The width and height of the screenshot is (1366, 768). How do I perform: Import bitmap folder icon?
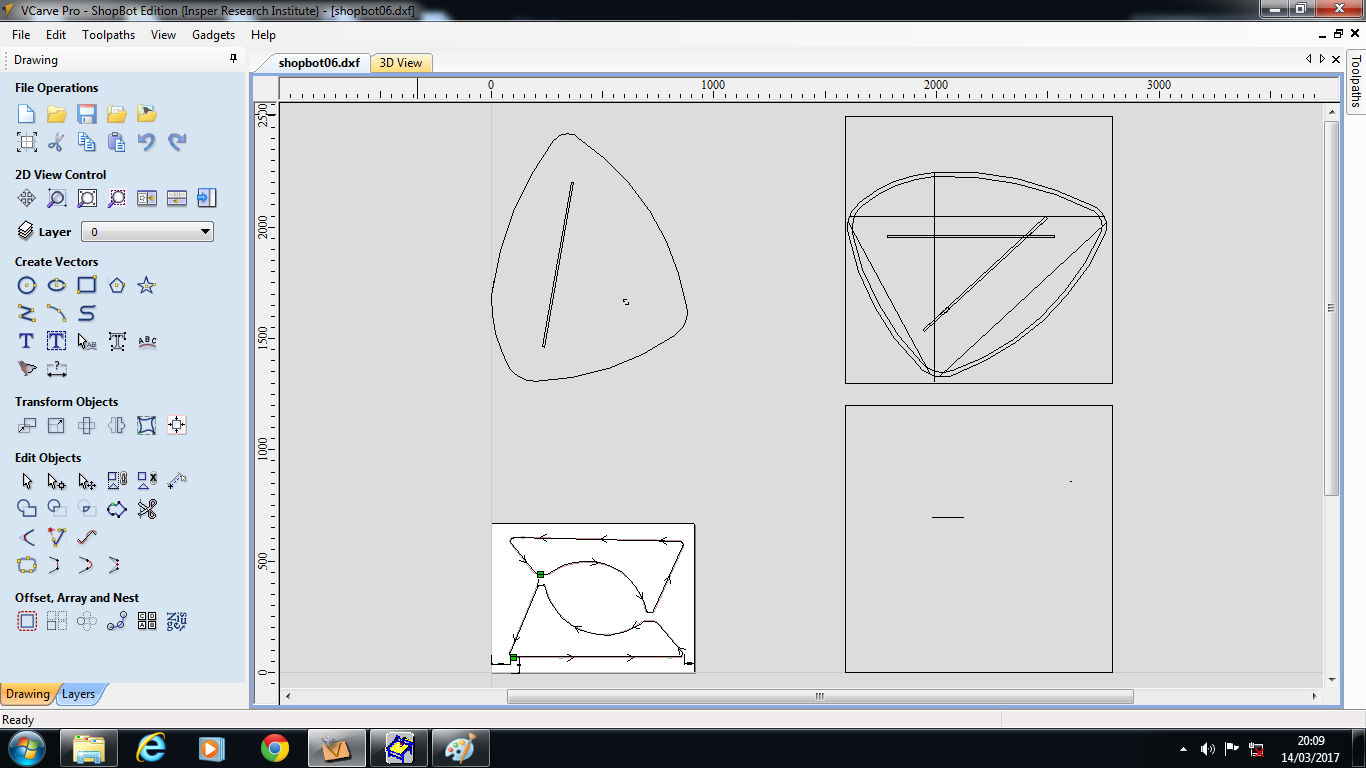click(147, 114)
